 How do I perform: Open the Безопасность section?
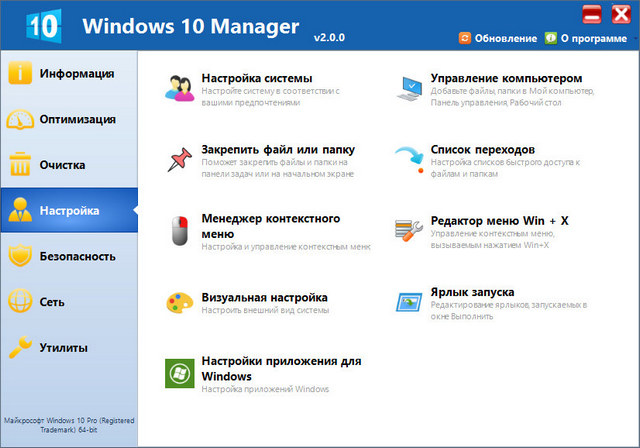tap(69, 256)
